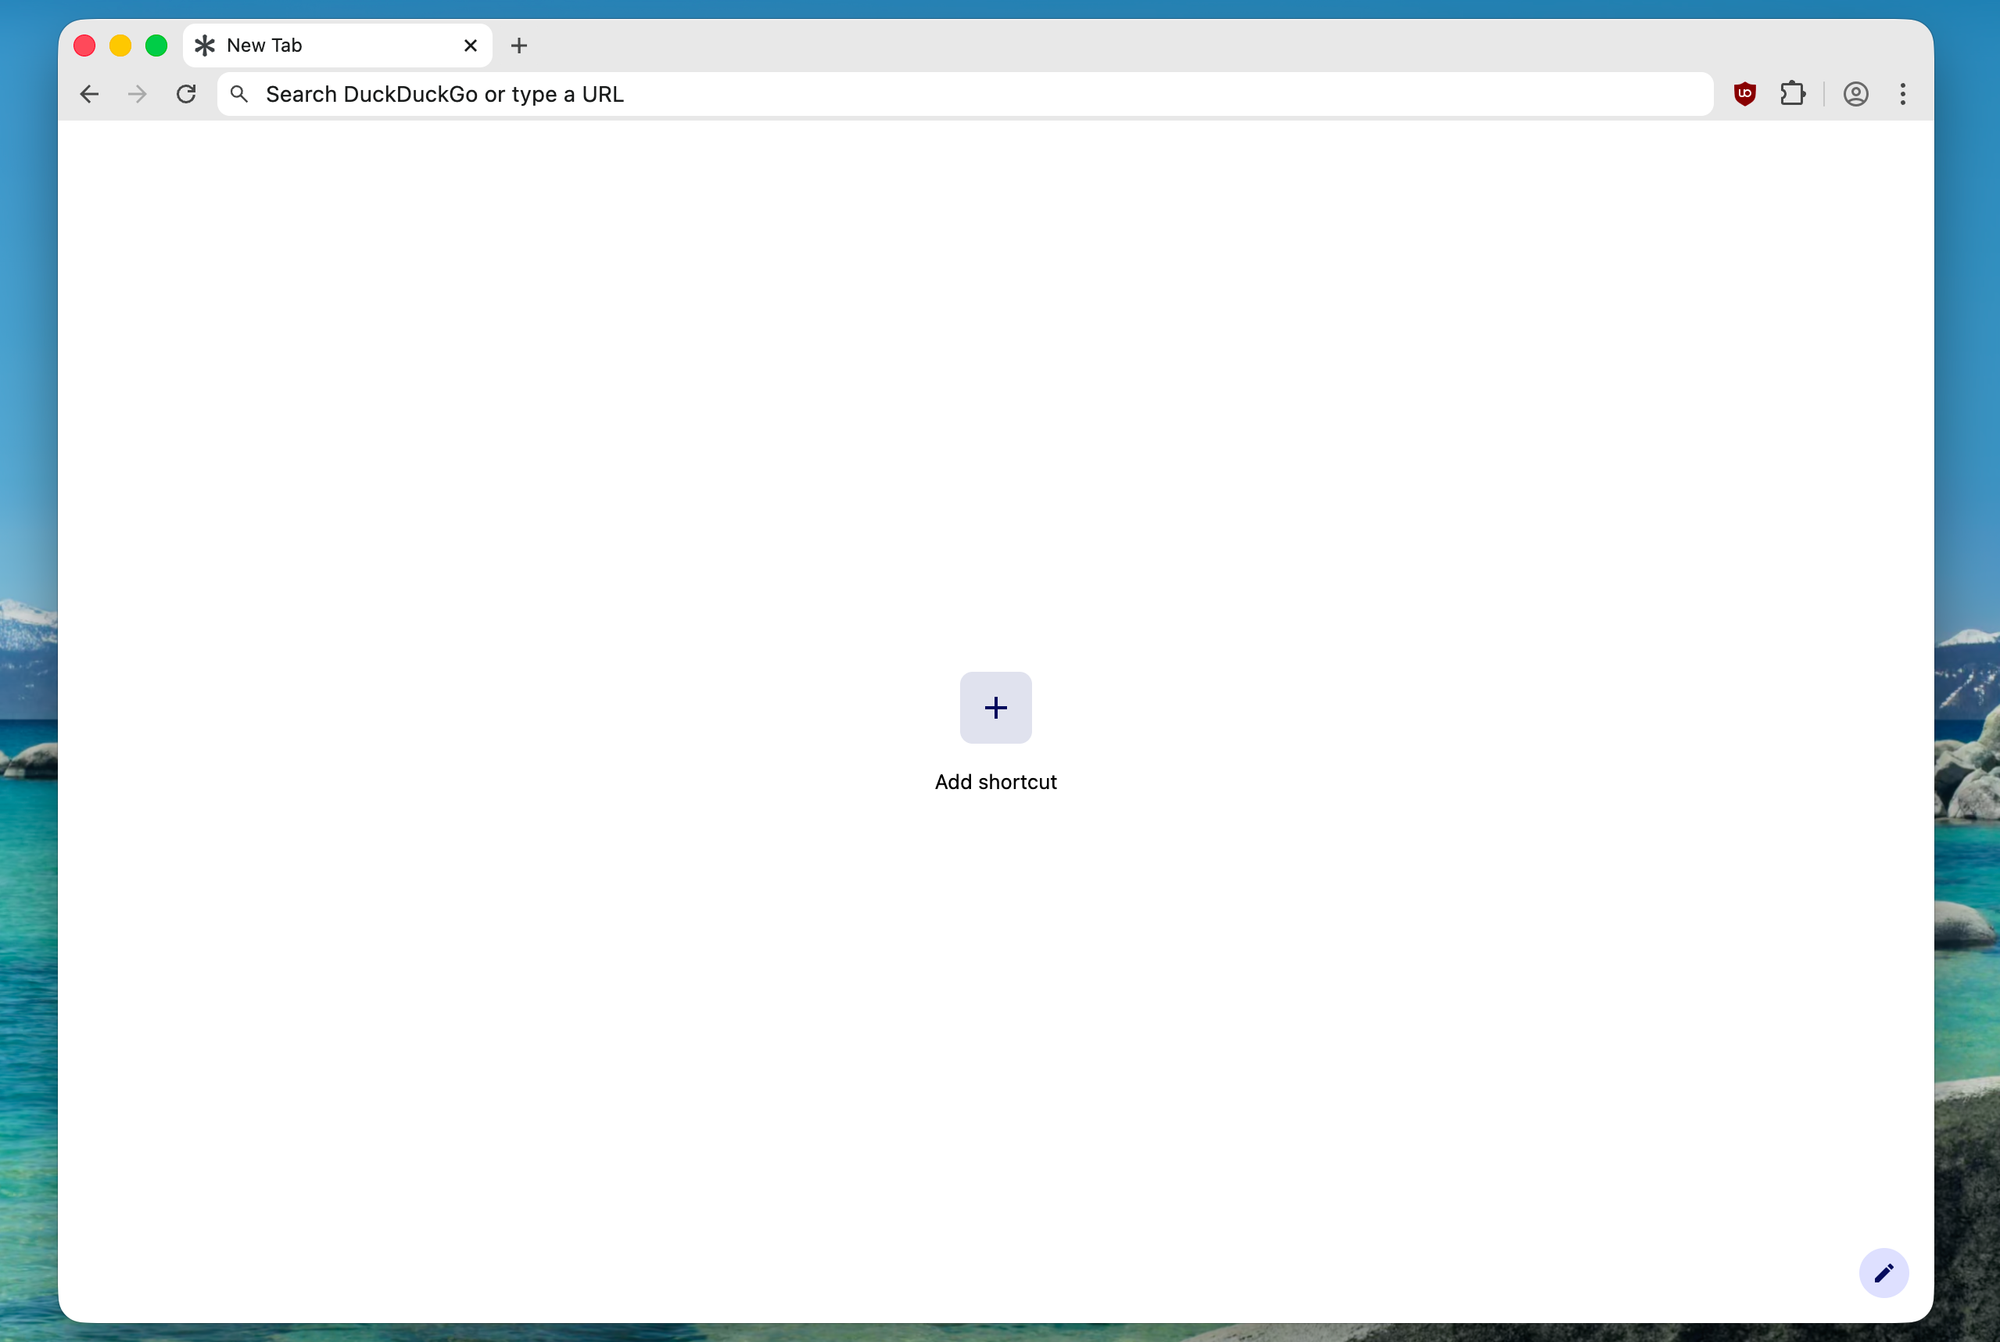Image resolution: width=2000 pixels, height=1342 pixels.
Task: Click the tab's asterisk favicon
Action: pyautogui.click(x=205, y=45)
